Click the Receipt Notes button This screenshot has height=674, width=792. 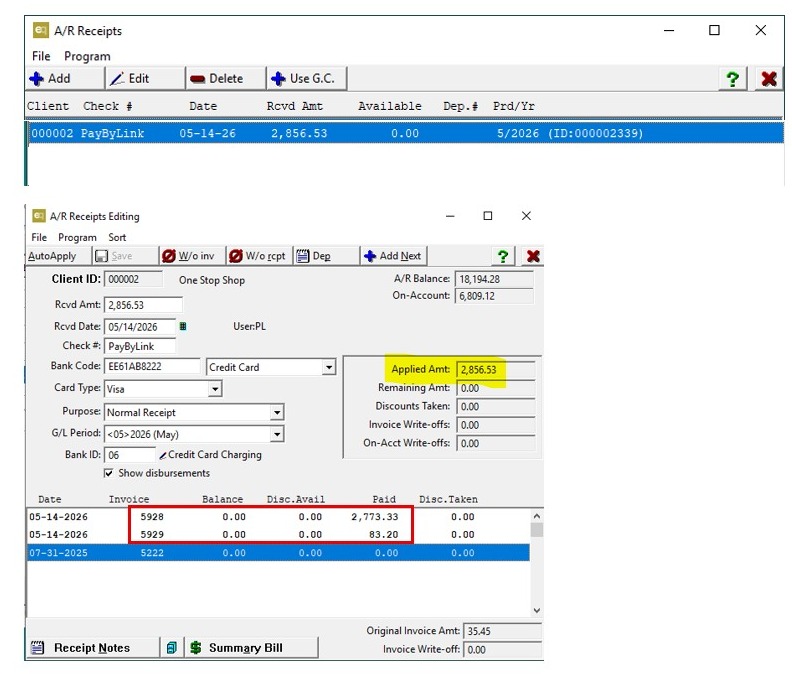click(x=92, y=648)
